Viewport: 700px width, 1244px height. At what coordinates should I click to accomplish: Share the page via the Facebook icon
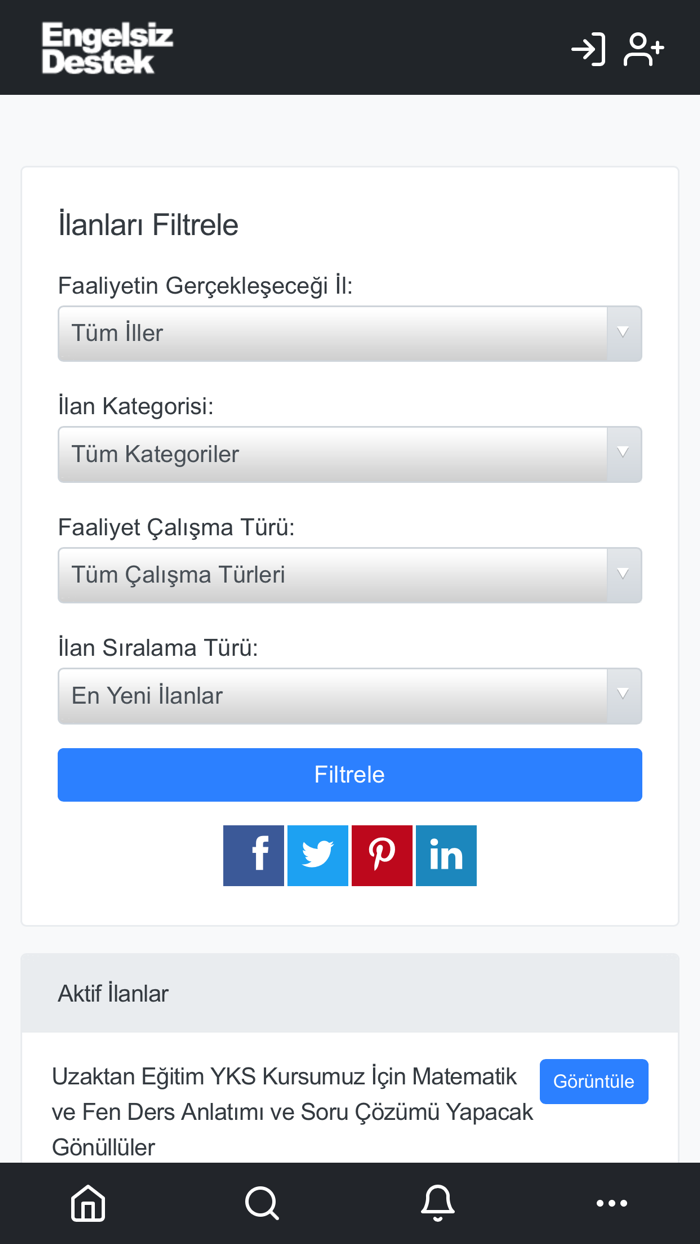point(253,855)
